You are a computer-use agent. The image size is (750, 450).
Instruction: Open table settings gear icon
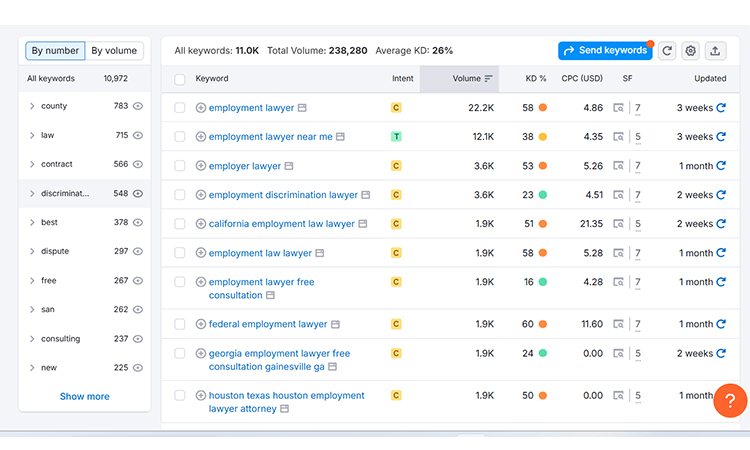pyautogui.click(x=690, y=51)
